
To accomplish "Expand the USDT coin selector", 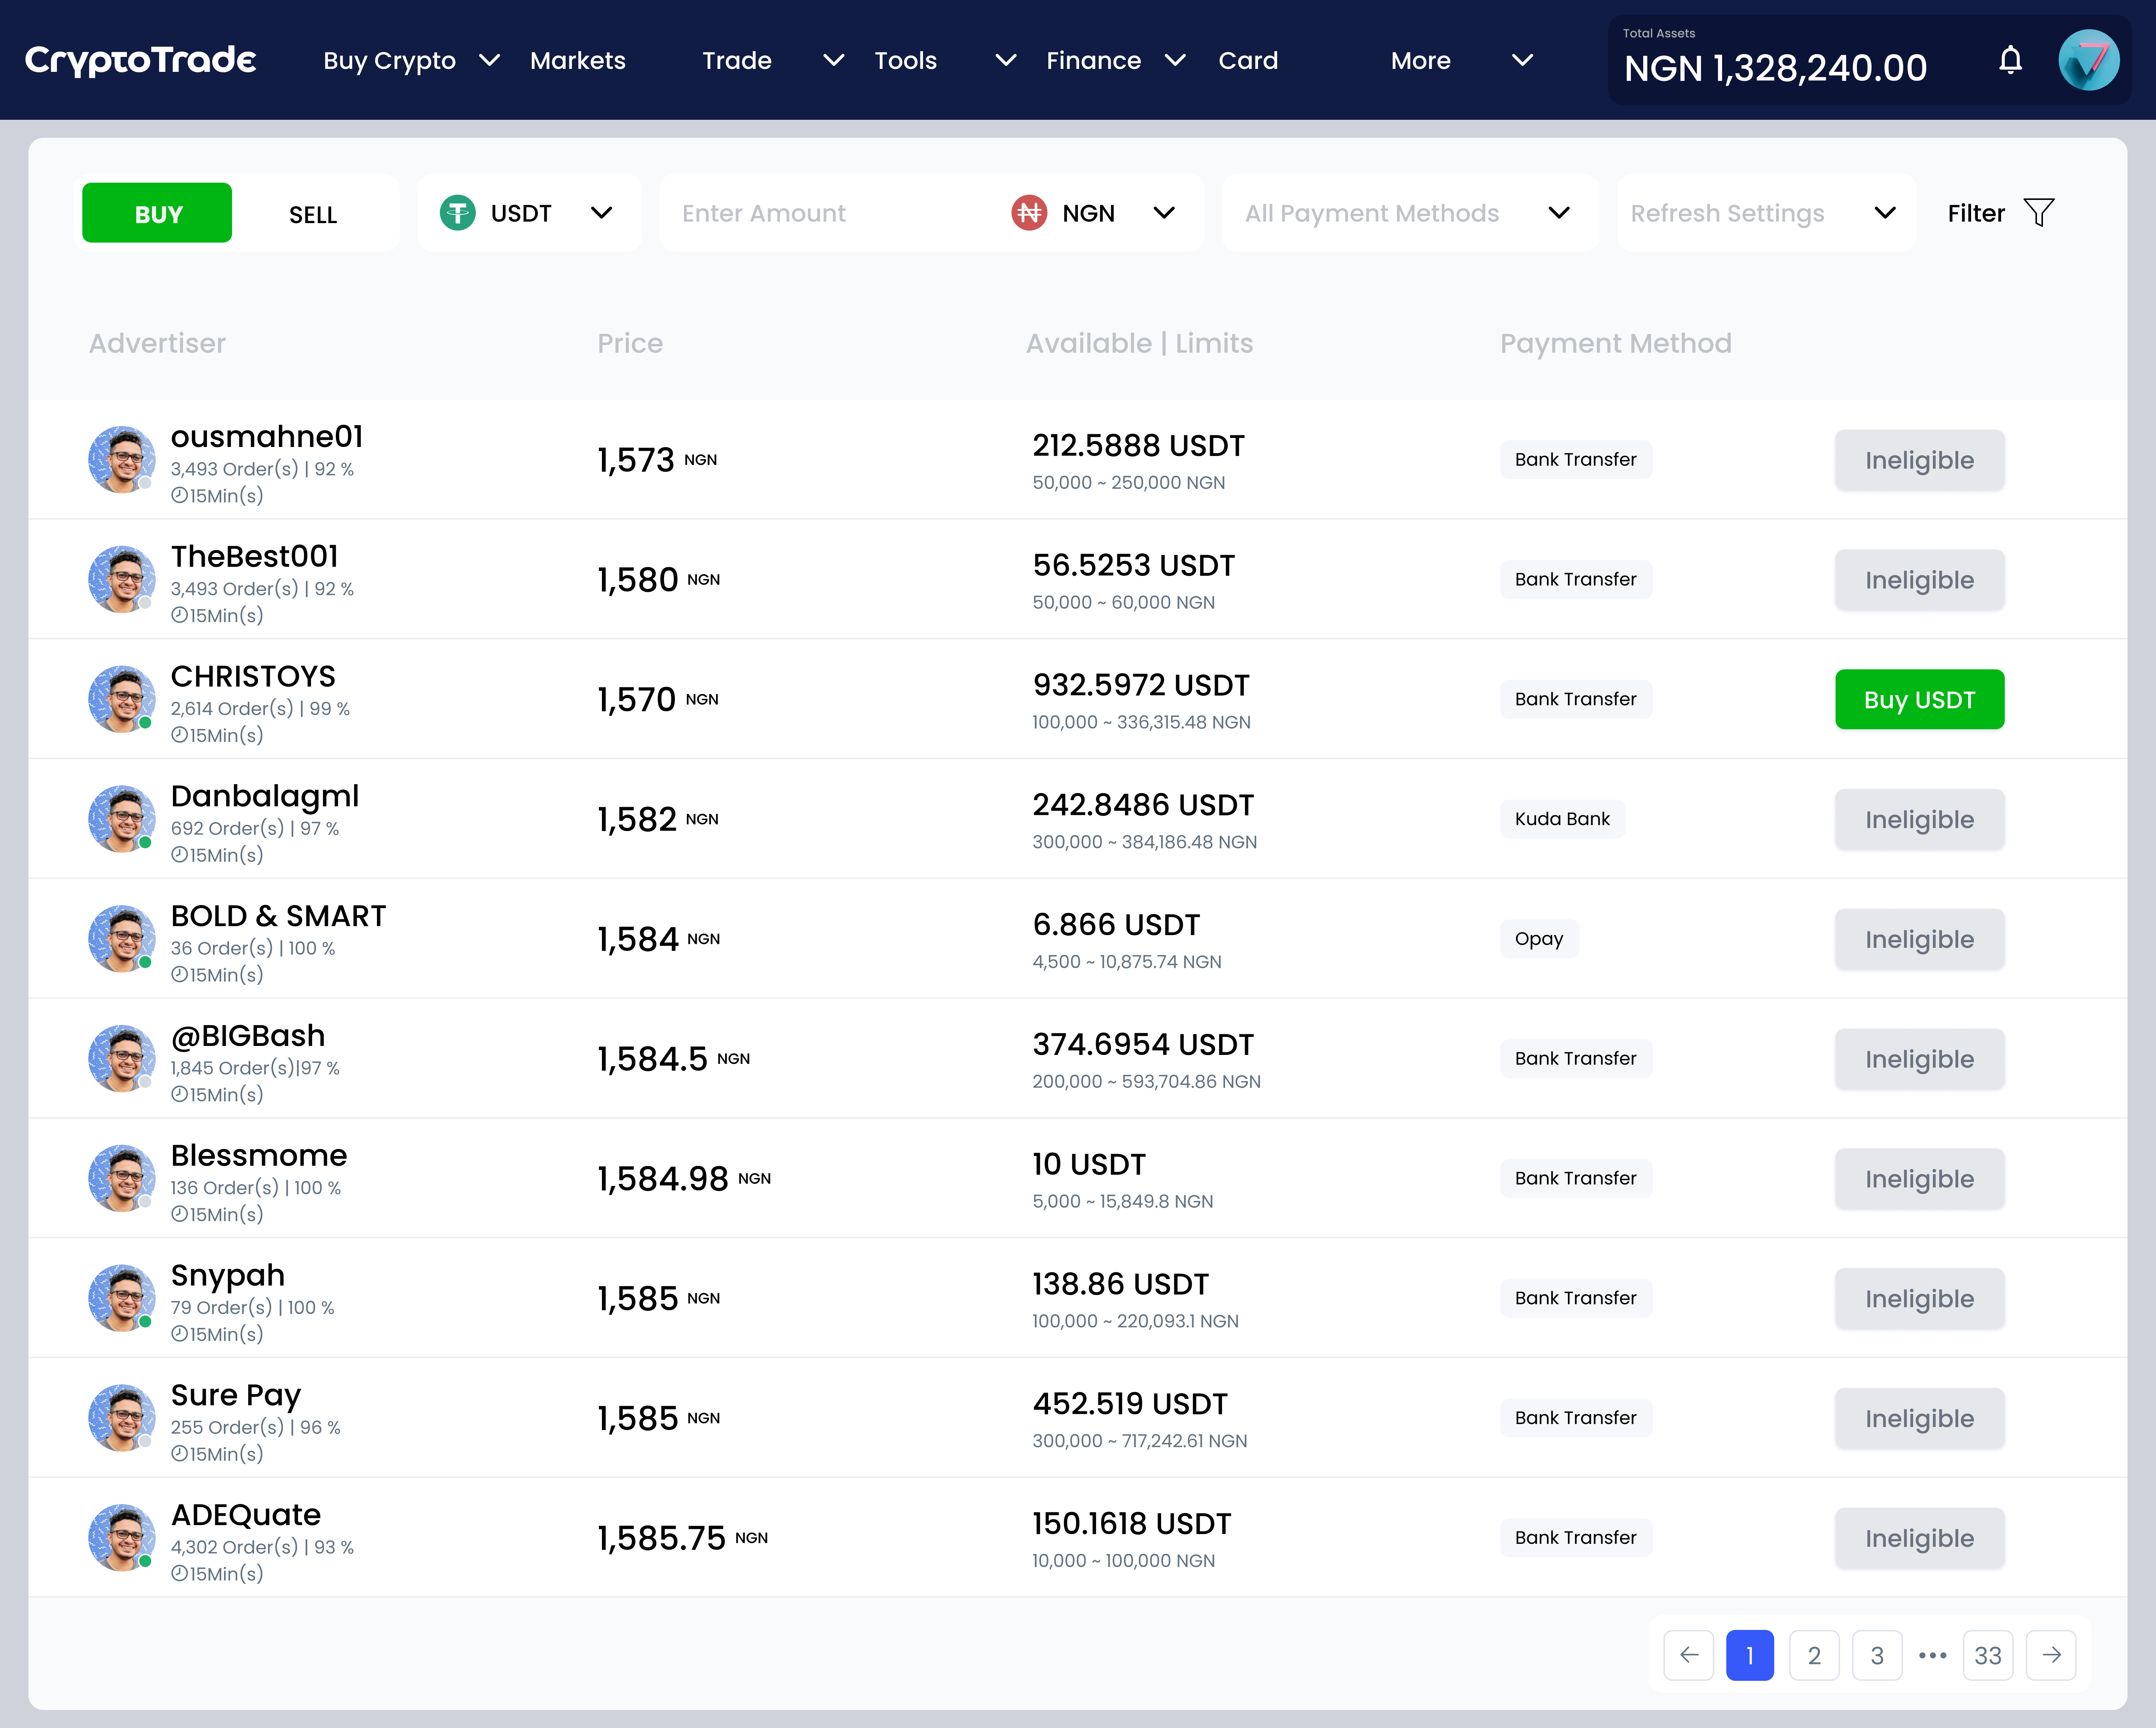I will pyautogui.click(x=528, y=213).
